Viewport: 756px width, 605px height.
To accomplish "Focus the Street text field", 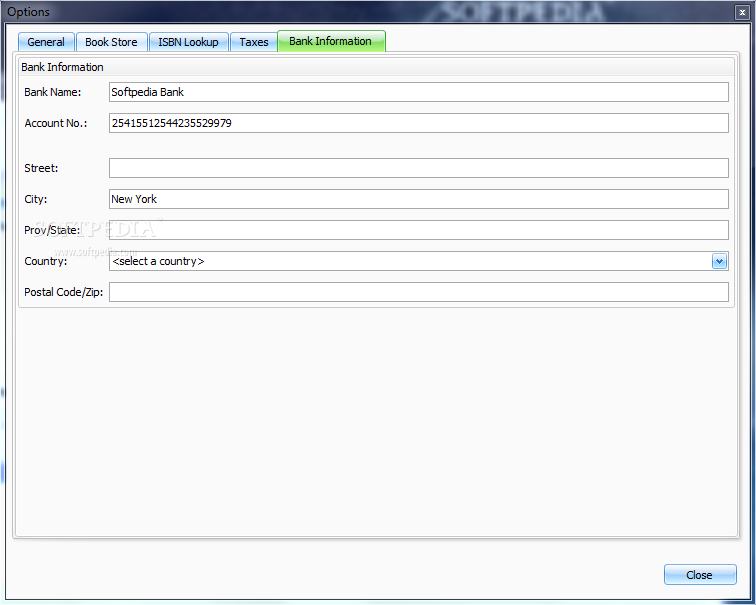I will (418, 168).
